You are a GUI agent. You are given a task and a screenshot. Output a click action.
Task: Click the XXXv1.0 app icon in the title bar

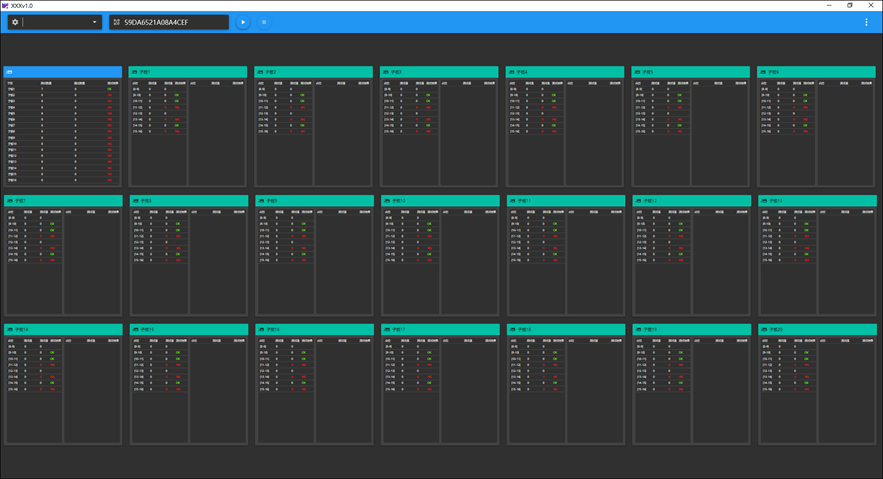[x=5, y=5]
